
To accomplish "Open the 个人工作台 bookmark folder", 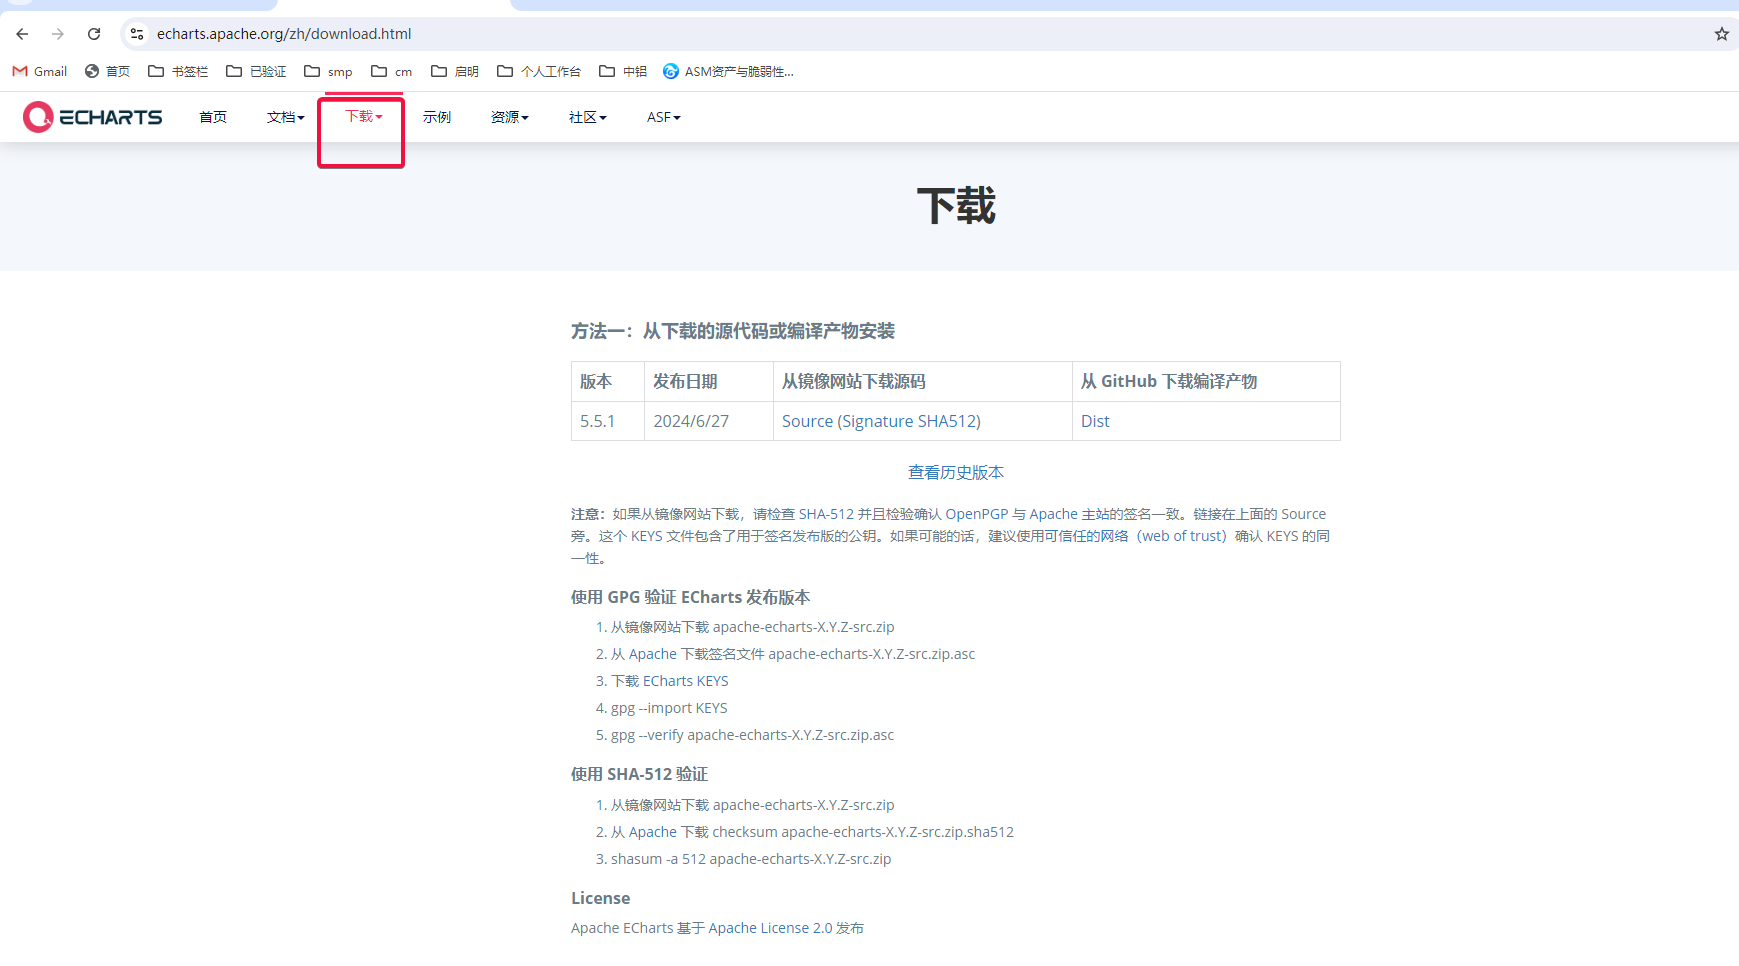I will point(539,71).
